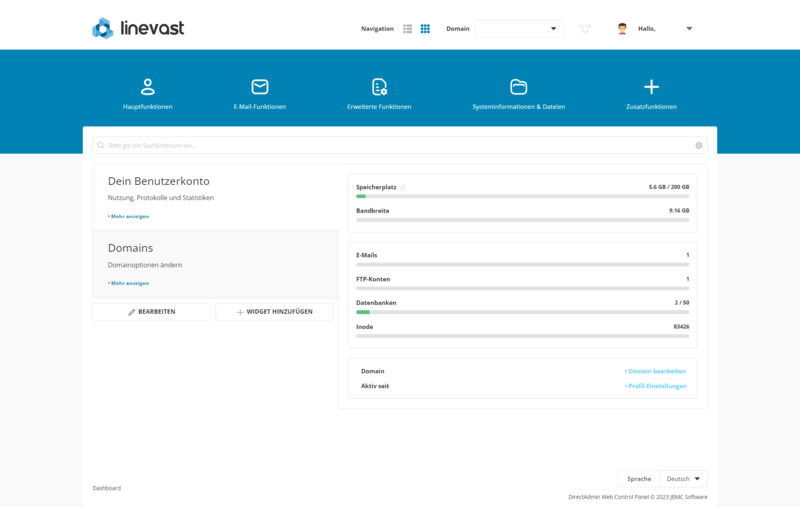Click the search settings gear icon

(x=698, y=145)
